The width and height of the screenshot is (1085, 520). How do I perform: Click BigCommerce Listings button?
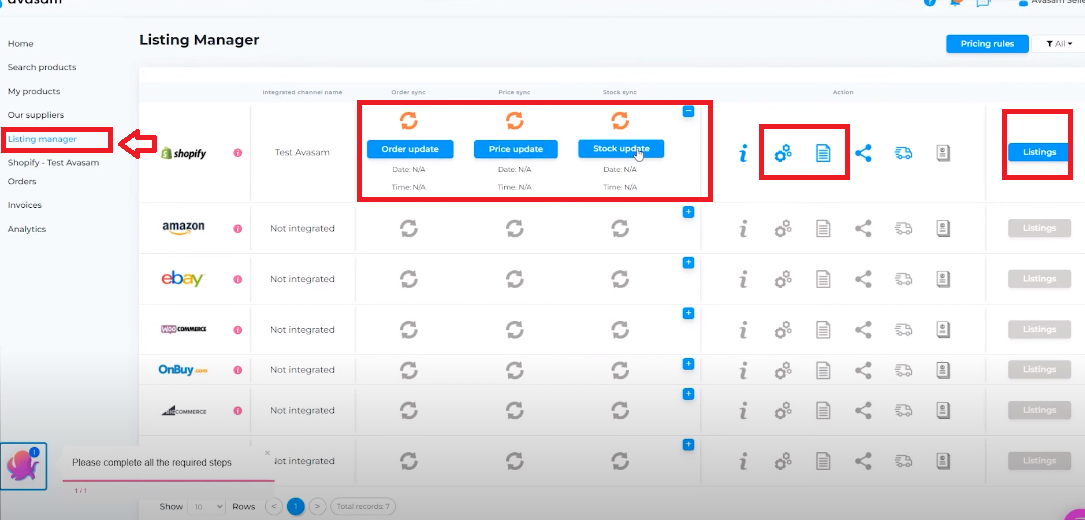point(1039,411)
